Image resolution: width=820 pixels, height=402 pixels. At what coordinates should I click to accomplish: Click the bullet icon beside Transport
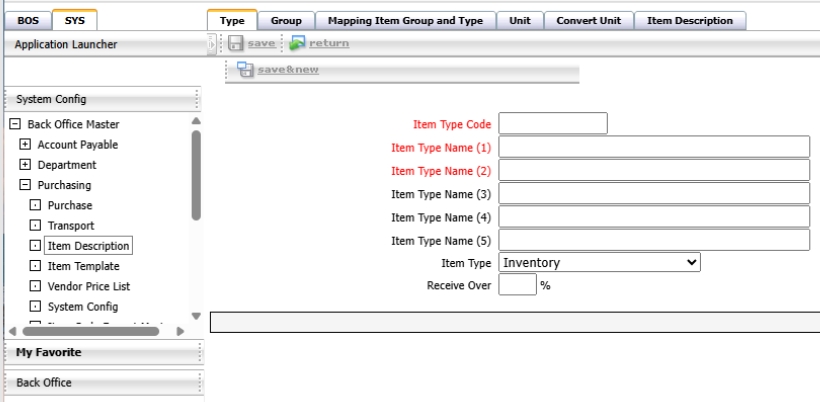[x=35, y=226]
